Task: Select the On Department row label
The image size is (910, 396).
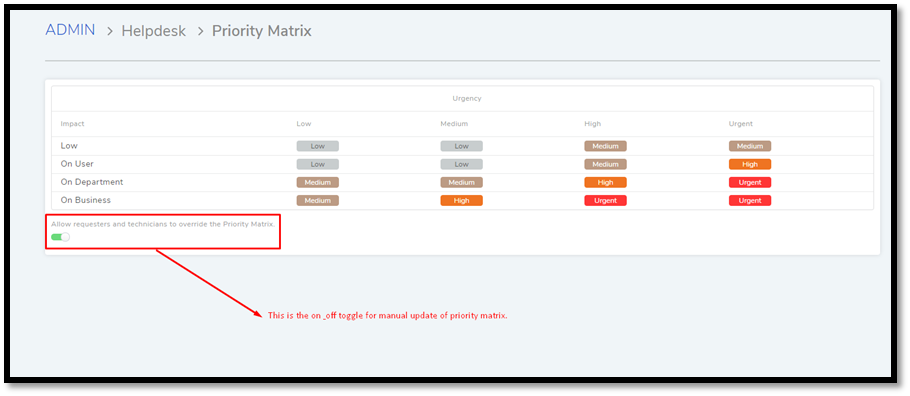Action: coord(92,182)
